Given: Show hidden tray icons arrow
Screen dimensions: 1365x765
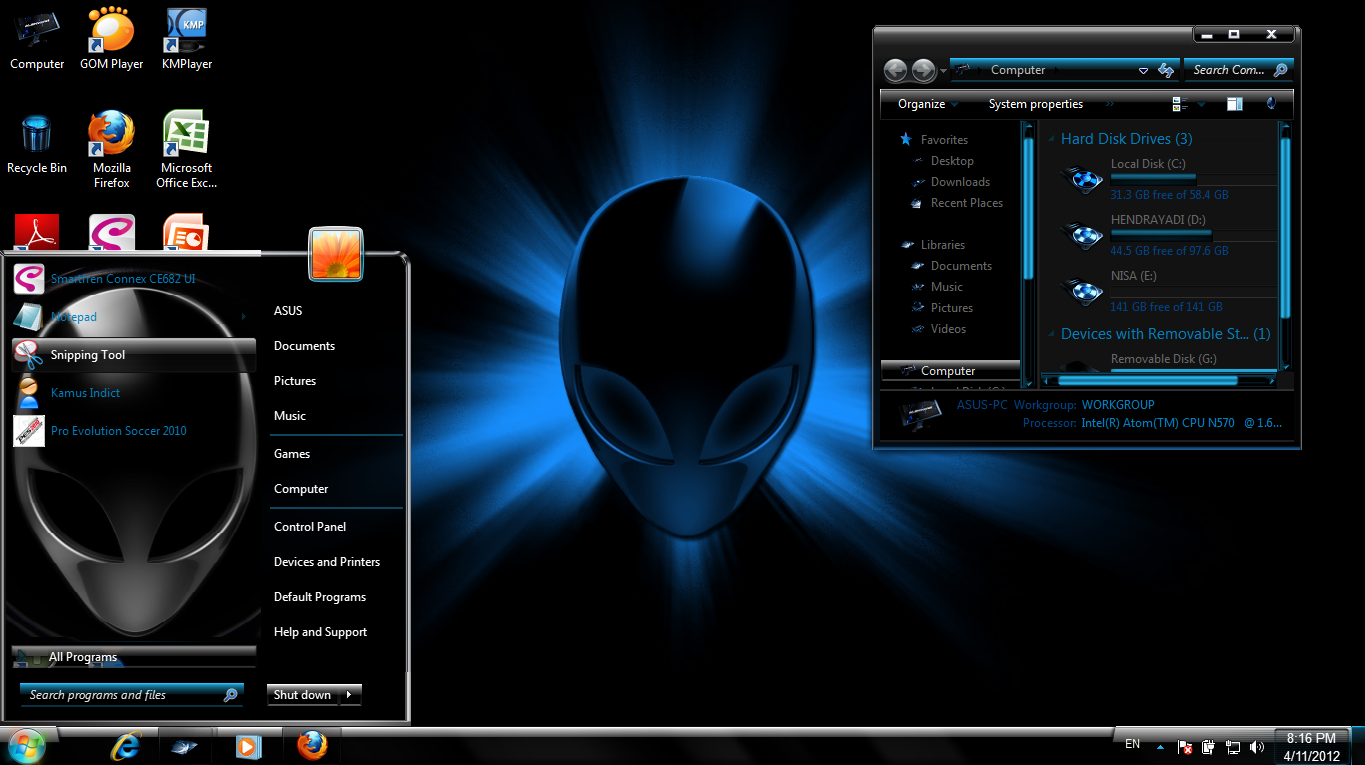Looking at the screenshot, I should [x=1160, y=746].
